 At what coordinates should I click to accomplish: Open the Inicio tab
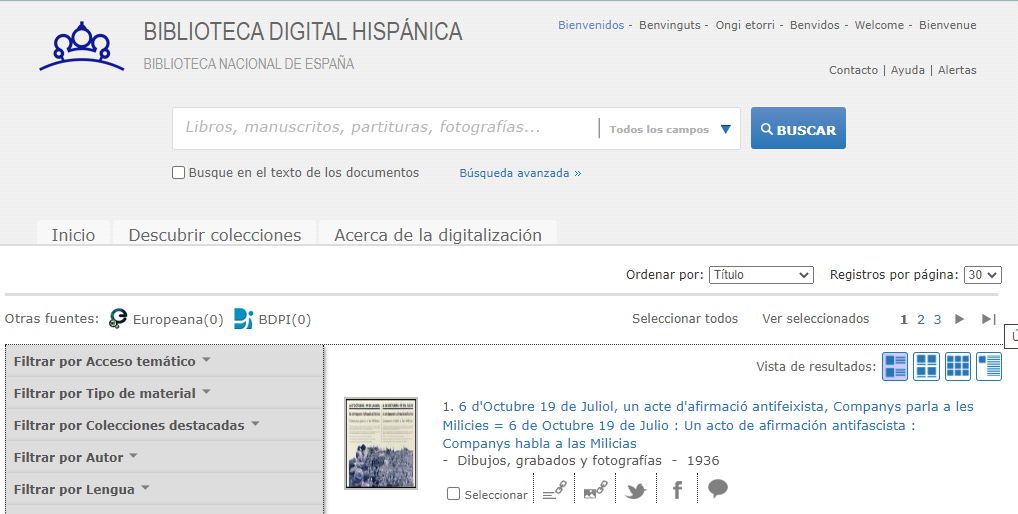pos(73,234)
